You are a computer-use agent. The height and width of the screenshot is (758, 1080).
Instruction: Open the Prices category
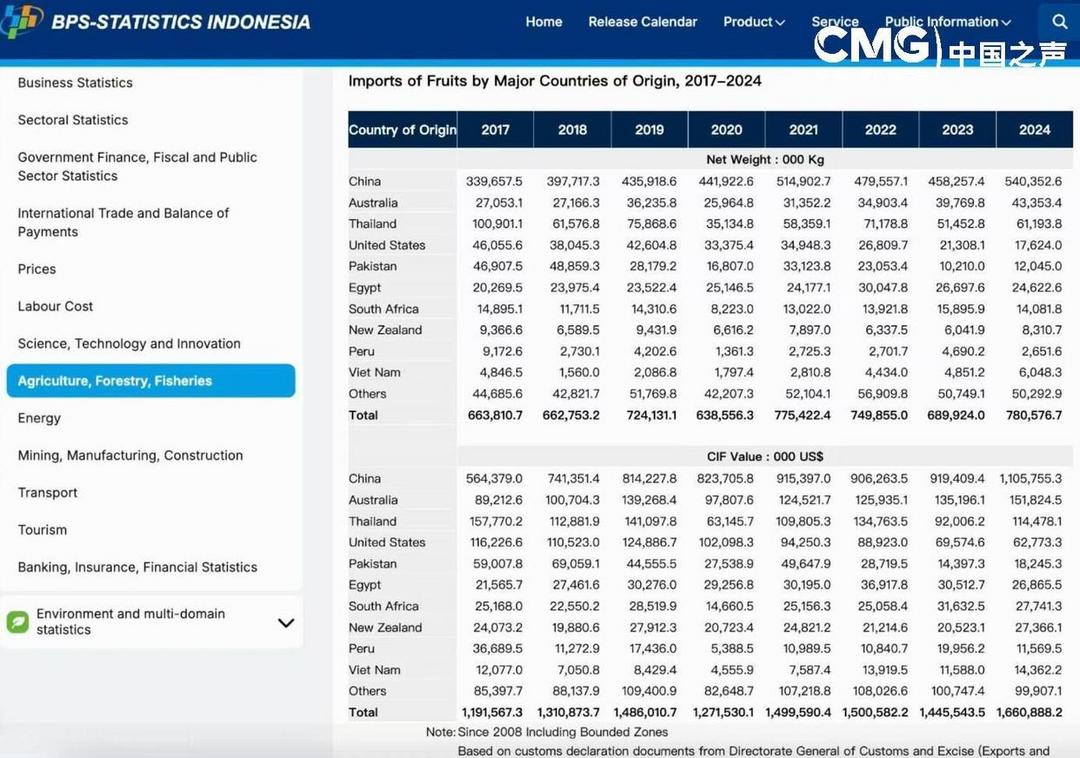(x=37, y=269)
